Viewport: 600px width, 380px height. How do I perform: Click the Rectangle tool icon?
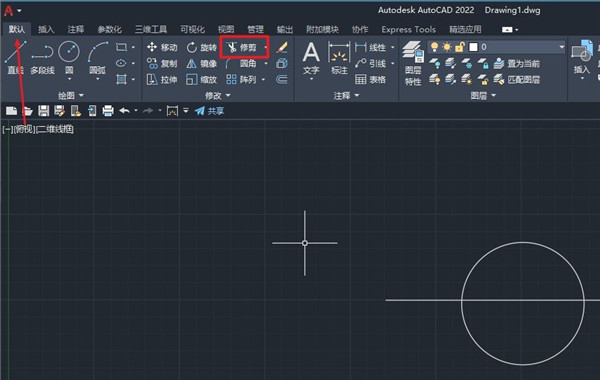point(121,47)
